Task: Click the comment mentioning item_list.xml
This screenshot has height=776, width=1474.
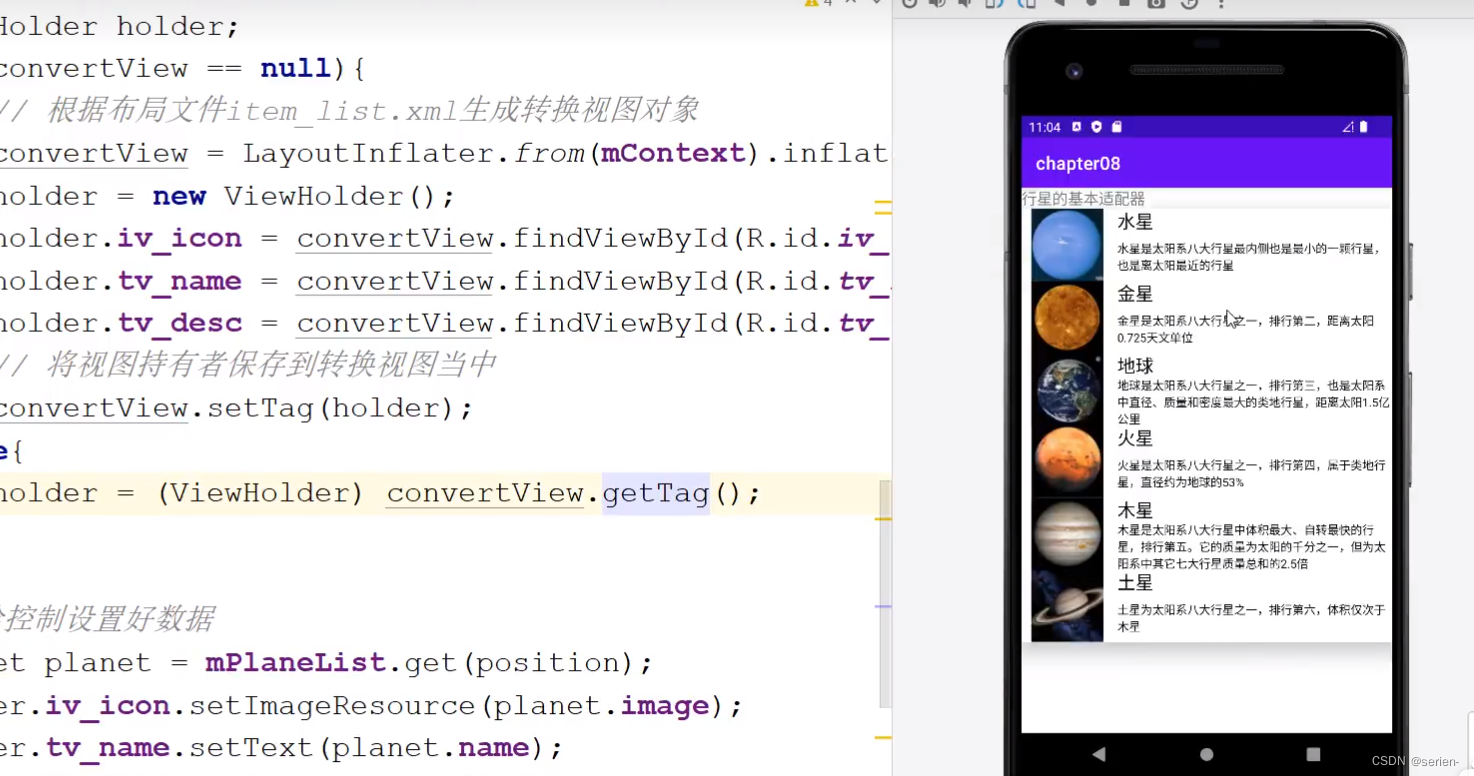Action: [350, 110]
